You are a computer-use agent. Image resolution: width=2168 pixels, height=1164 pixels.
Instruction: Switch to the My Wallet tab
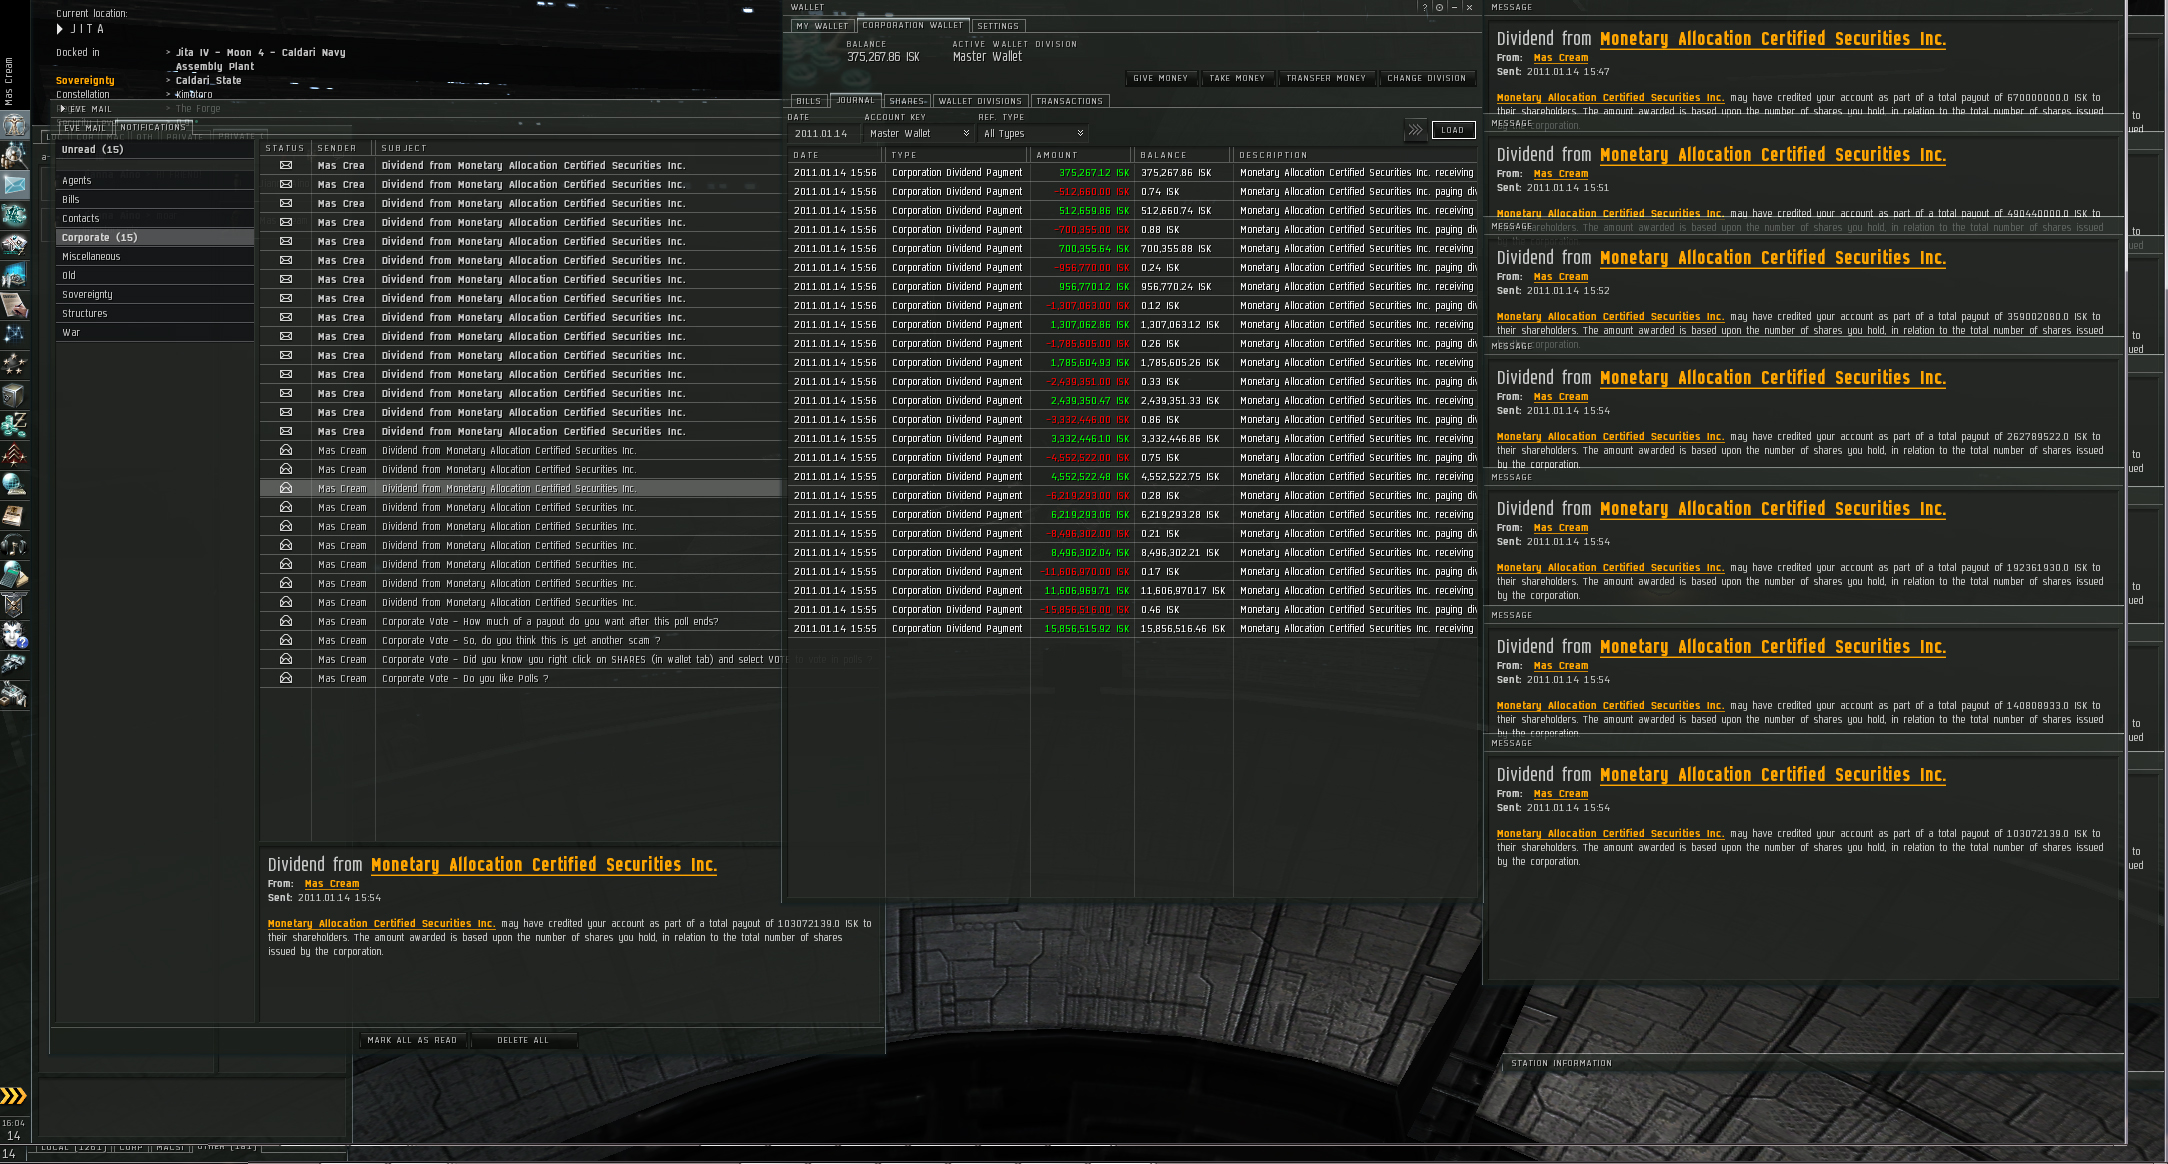click(822, 26)
